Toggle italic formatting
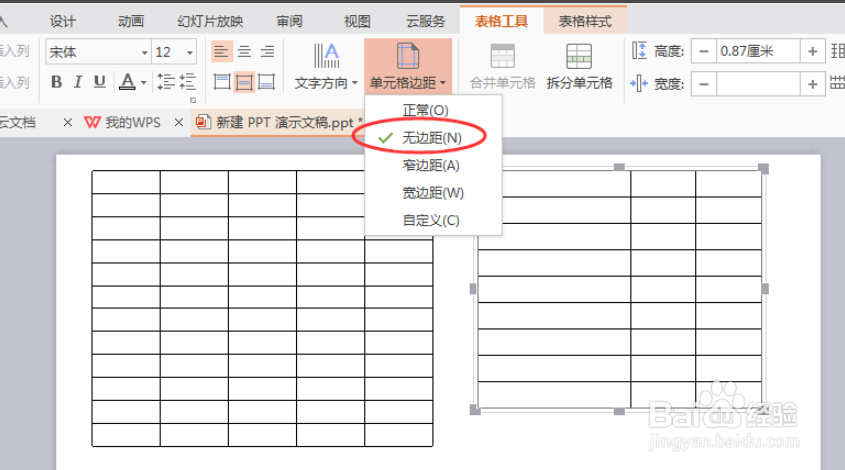Screen dimensions: 845x470 tap(78, 82)
